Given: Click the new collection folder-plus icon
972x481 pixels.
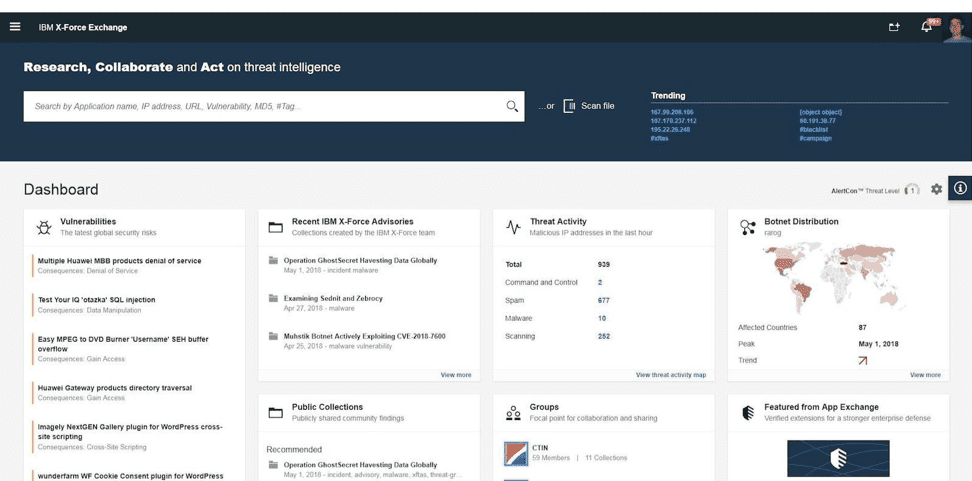Looking at the screenshot, I should 894,27.
